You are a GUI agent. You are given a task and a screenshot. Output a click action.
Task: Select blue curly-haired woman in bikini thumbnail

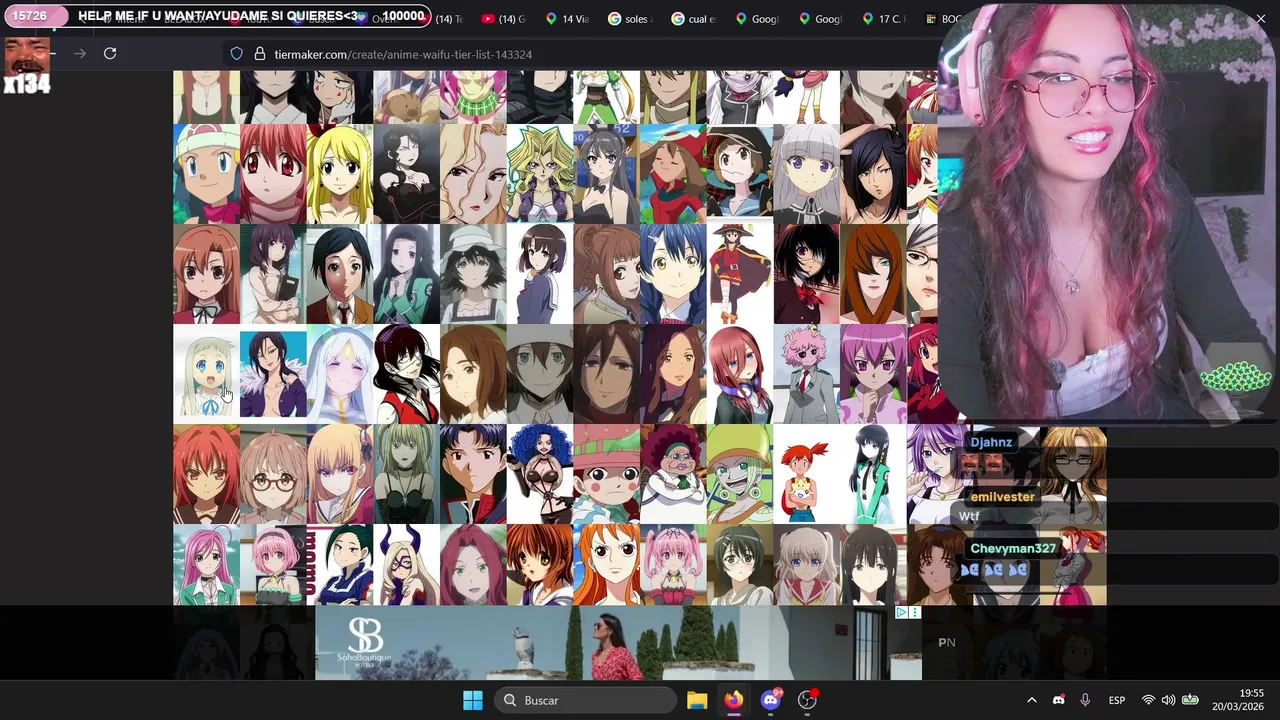(x=539, y=474)
